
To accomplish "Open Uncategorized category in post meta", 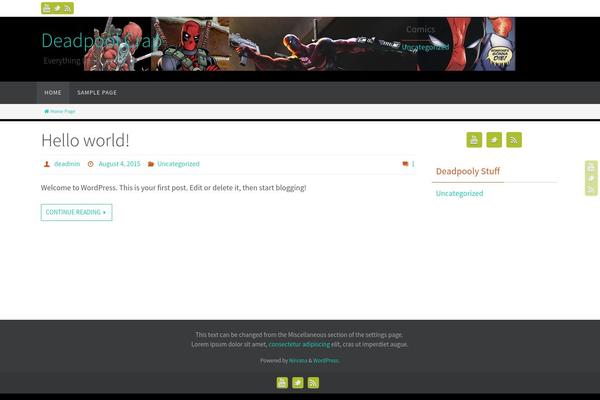I will click(x=178, y=164).
